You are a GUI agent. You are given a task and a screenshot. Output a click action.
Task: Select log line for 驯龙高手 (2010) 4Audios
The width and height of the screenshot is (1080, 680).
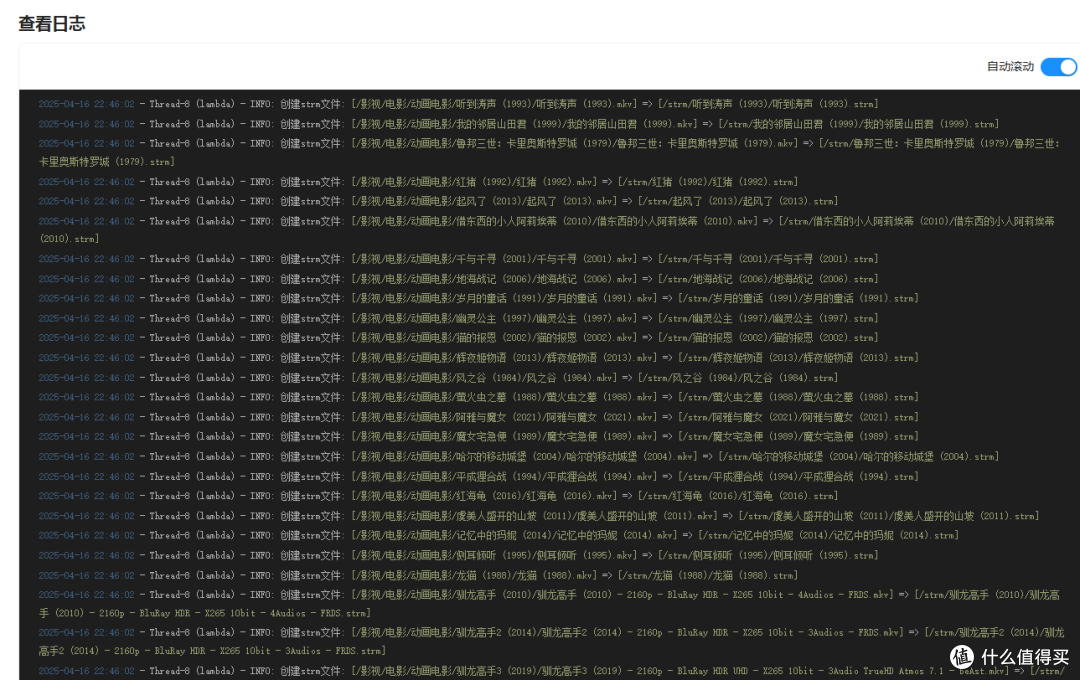tap(549, 604)
